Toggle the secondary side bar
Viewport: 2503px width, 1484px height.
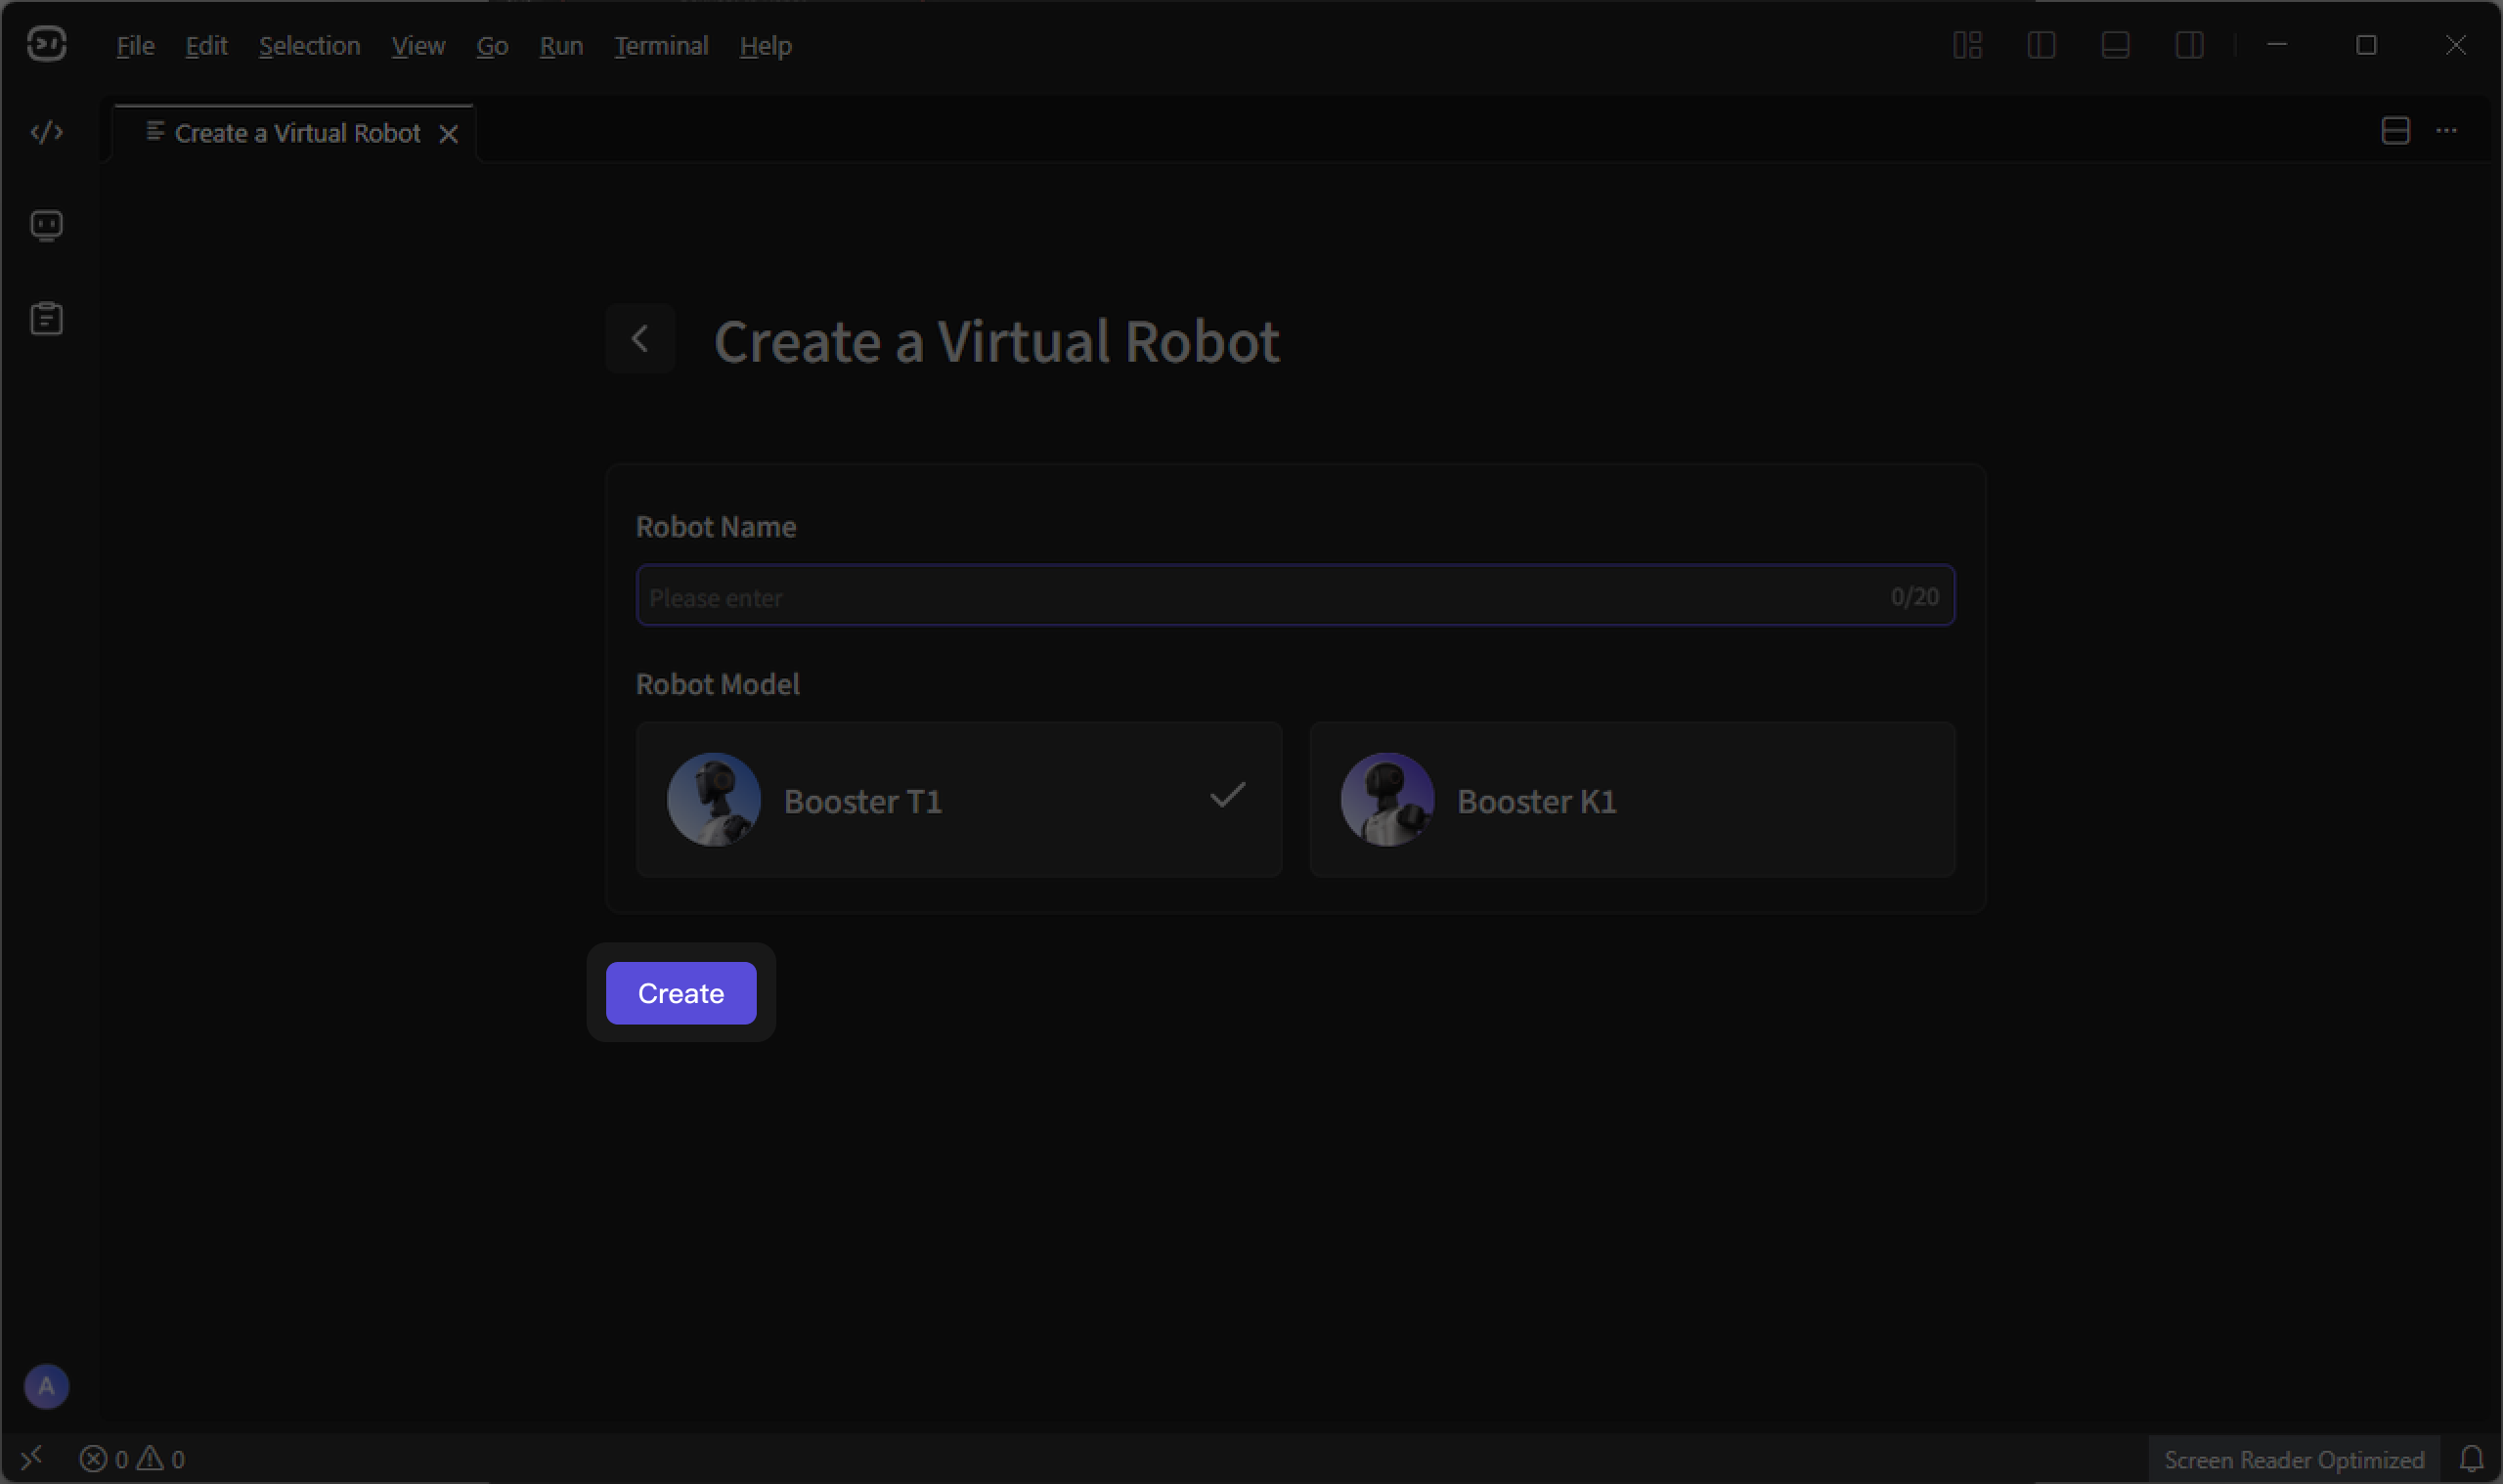coord(2189,45)
